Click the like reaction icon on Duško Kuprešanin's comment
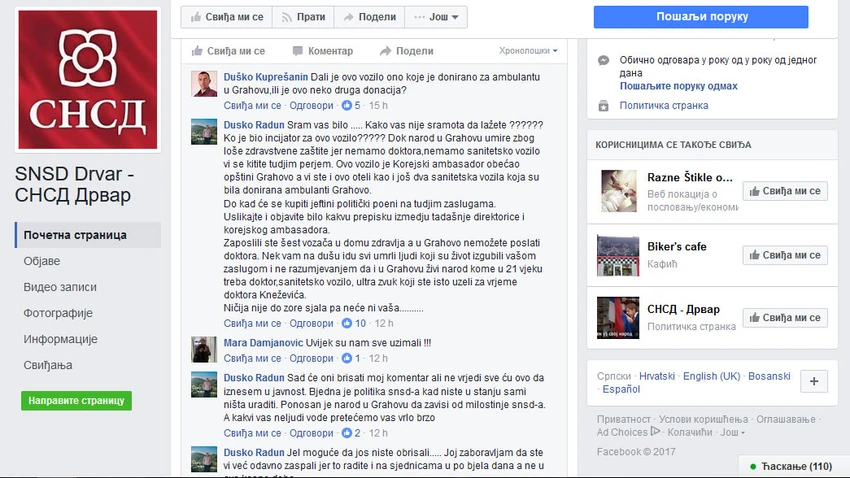The width and height of the screenshot is (850, 478). [x=347, y=105]
